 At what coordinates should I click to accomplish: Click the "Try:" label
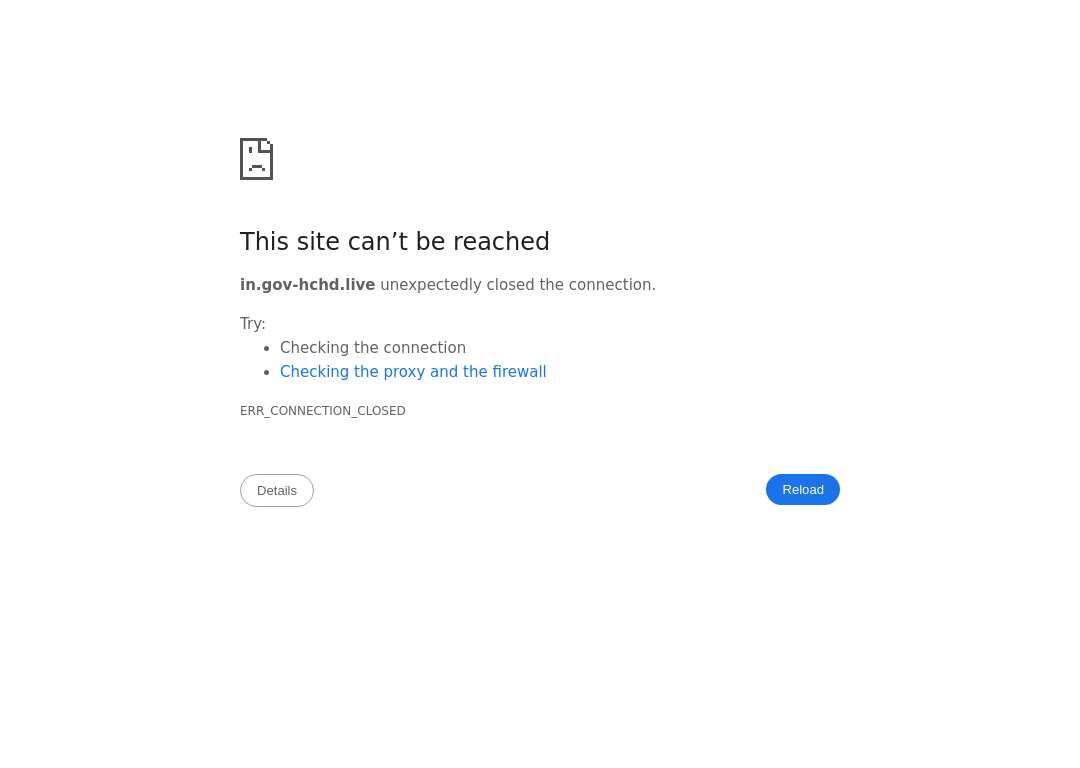click(253, 324)
